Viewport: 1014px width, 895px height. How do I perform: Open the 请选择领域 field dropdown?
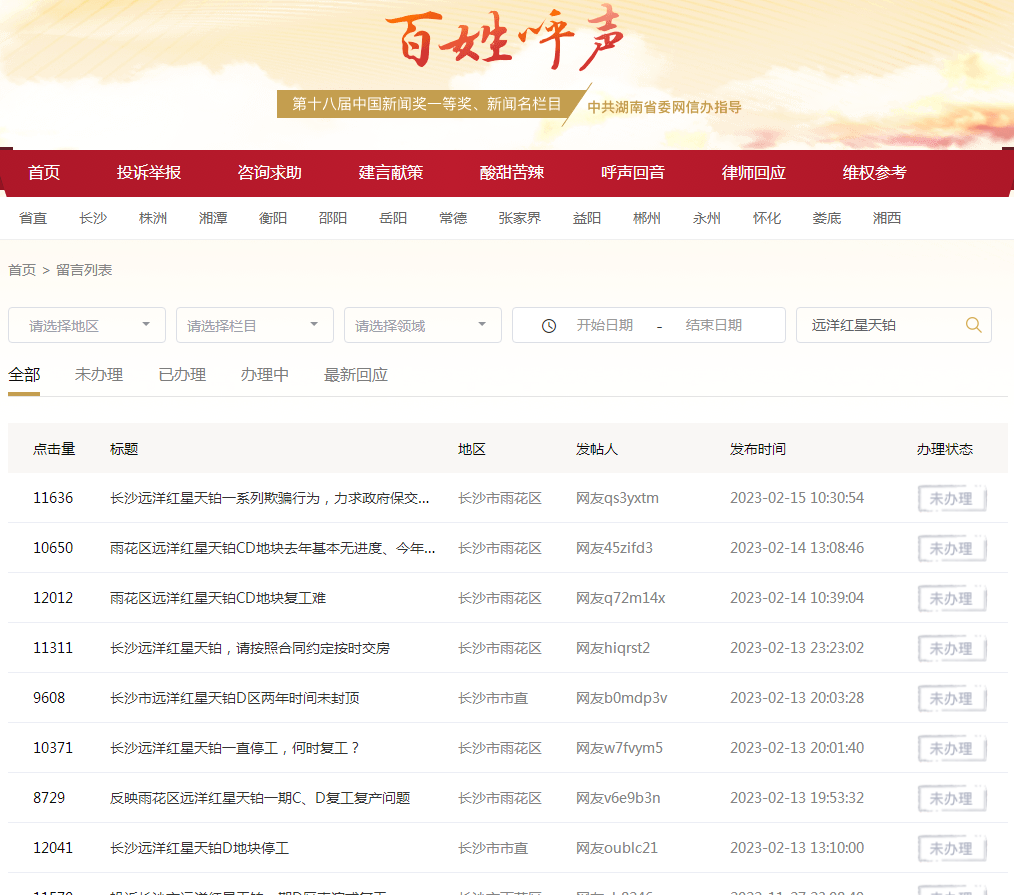(423, 326)
